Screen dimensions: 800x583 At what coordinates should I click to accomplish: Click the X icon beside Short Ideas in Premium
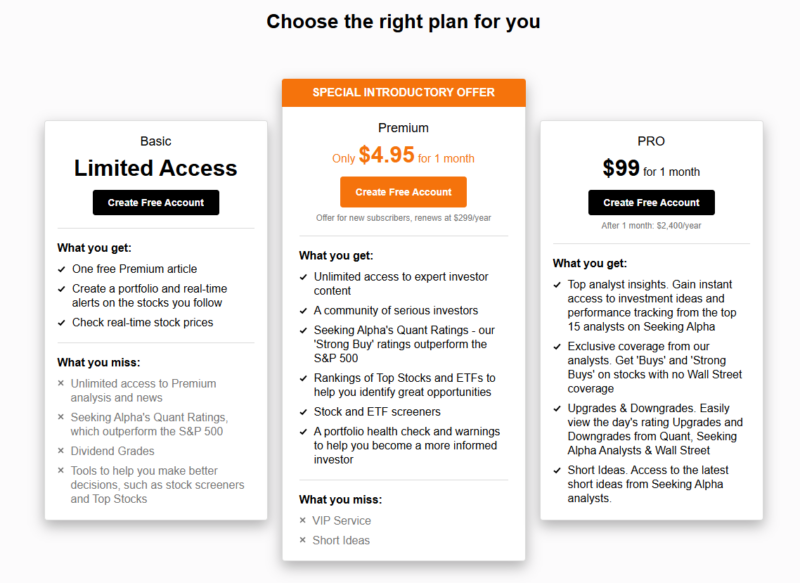(x=303, y=540)
